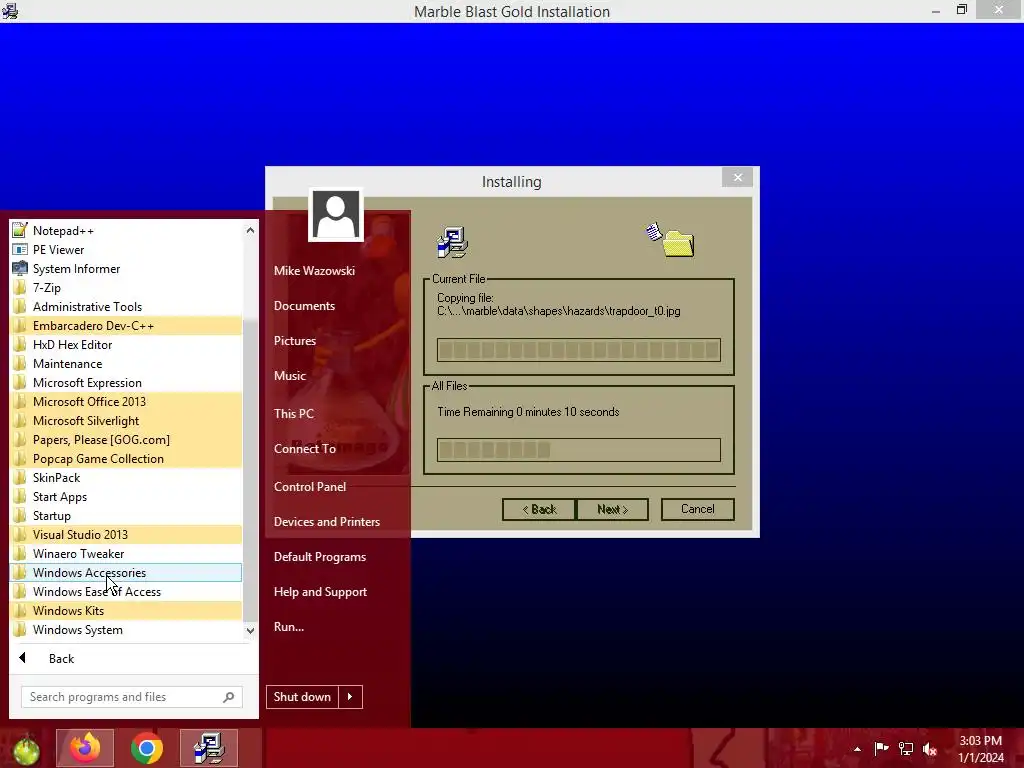The image size is (1024, 768).
Task: Close the Installing dialog
Action: click(737, 177)
